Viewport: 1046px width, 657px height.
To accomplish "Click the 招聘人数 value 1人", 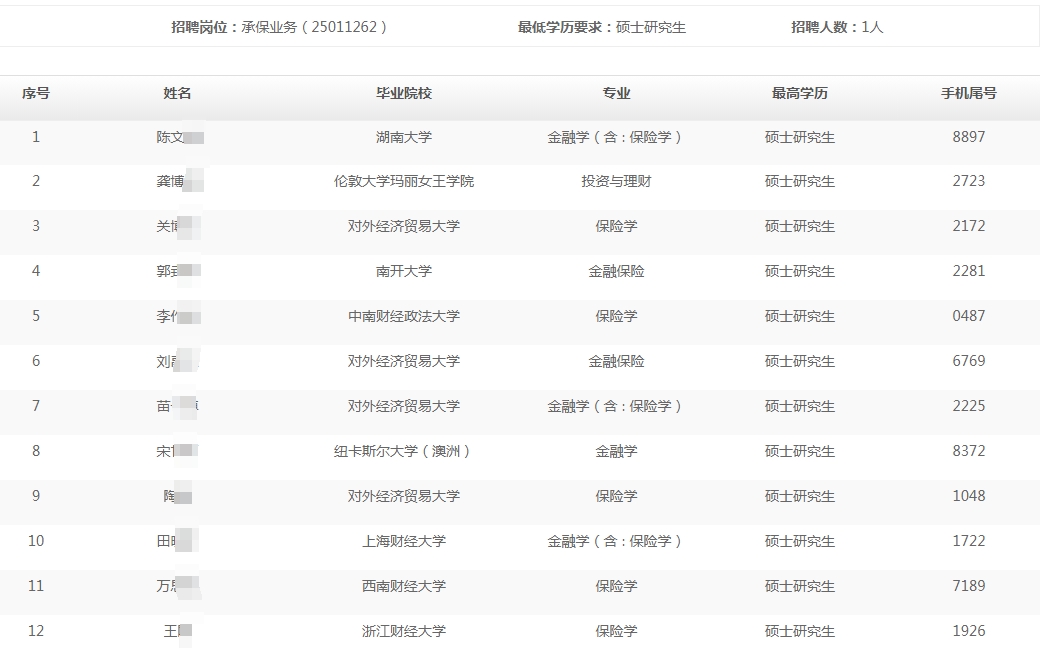I will [x=872, y=27].
